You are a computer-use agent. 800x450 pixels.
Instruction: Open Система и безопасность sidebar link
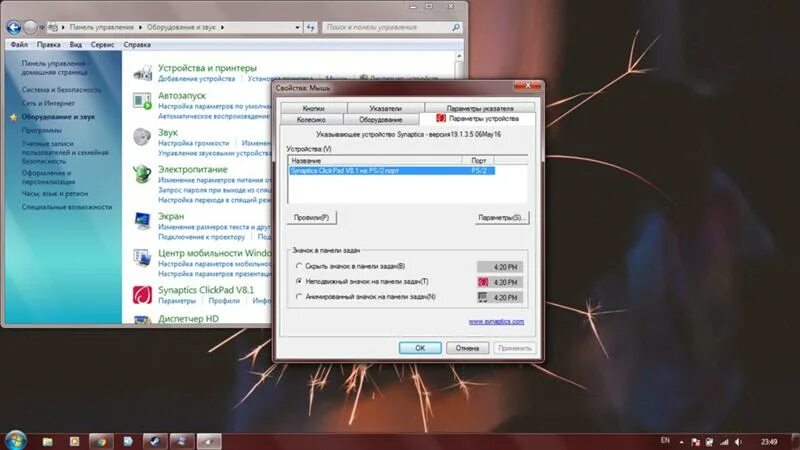coord(61,89)
